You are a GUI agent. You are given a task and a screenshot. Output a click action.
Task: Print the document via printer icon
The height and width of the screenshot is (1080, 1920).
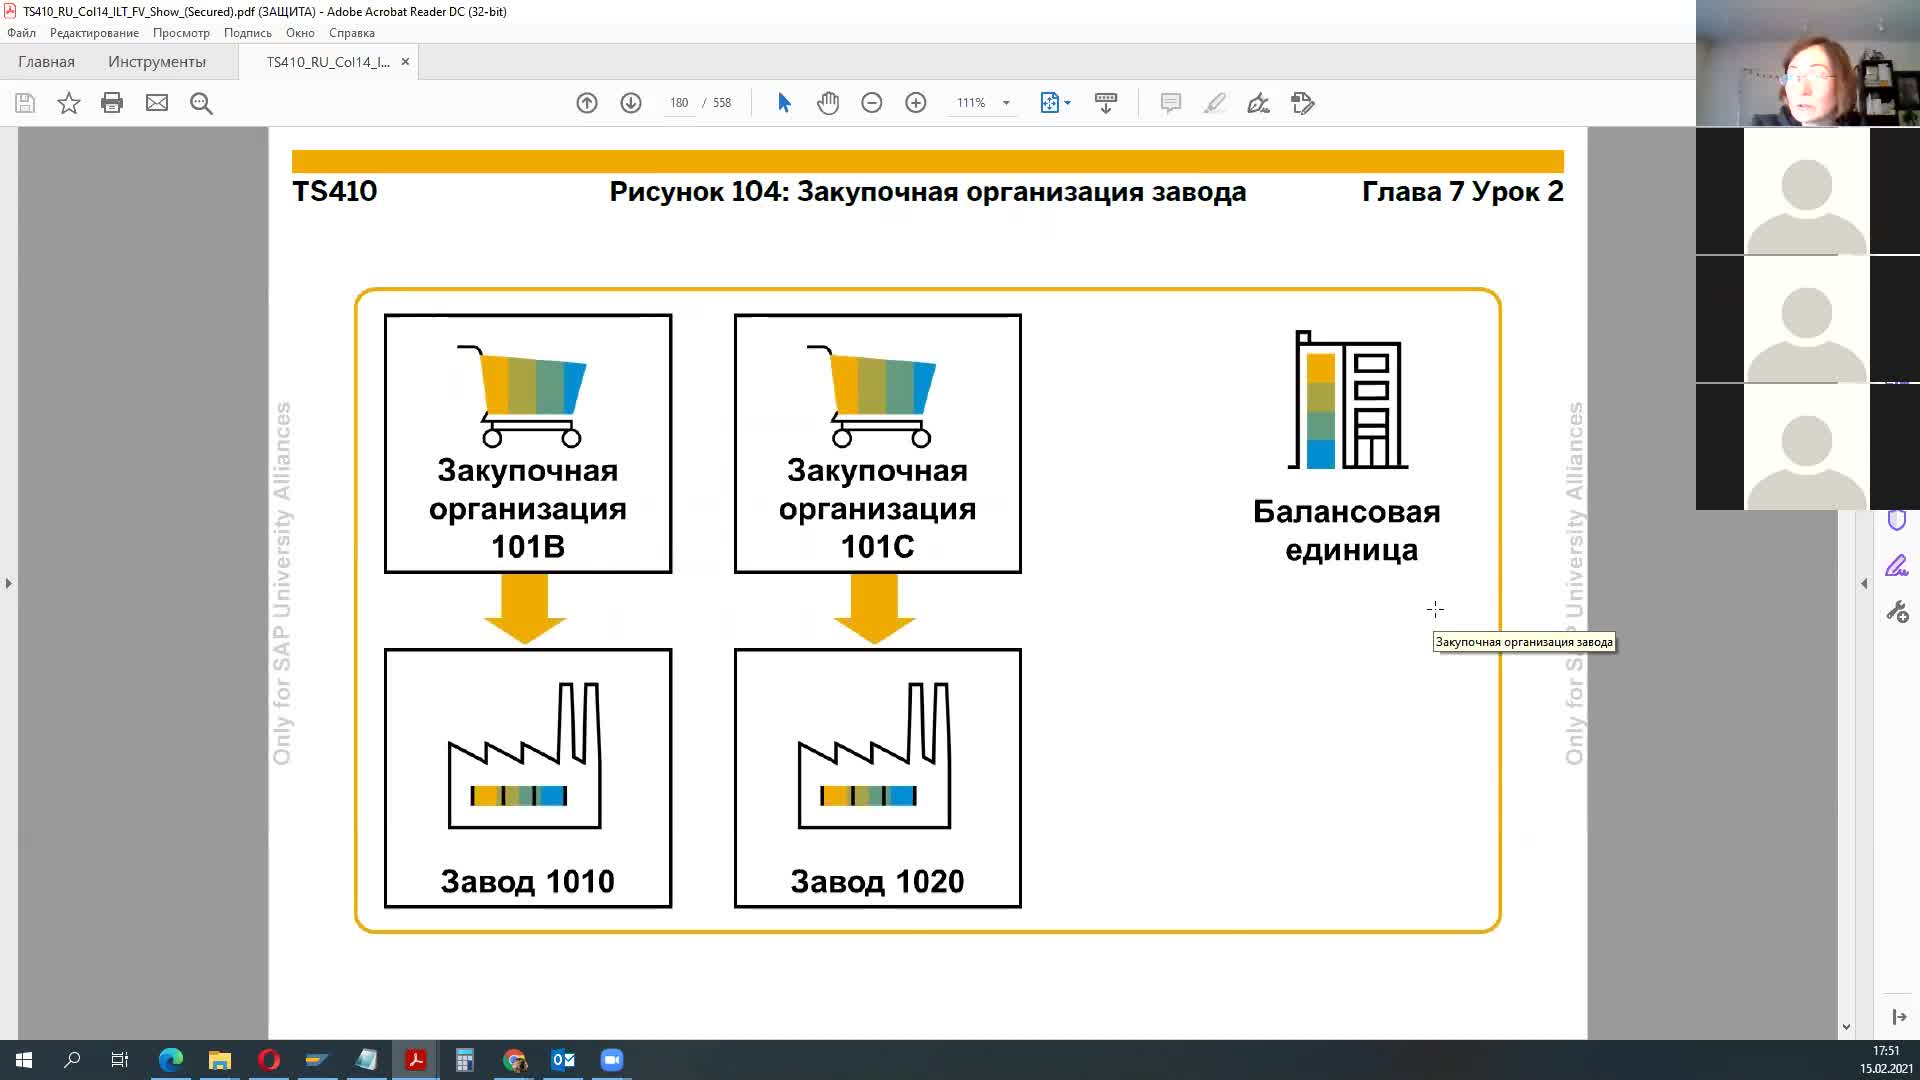tap(112, 103)
